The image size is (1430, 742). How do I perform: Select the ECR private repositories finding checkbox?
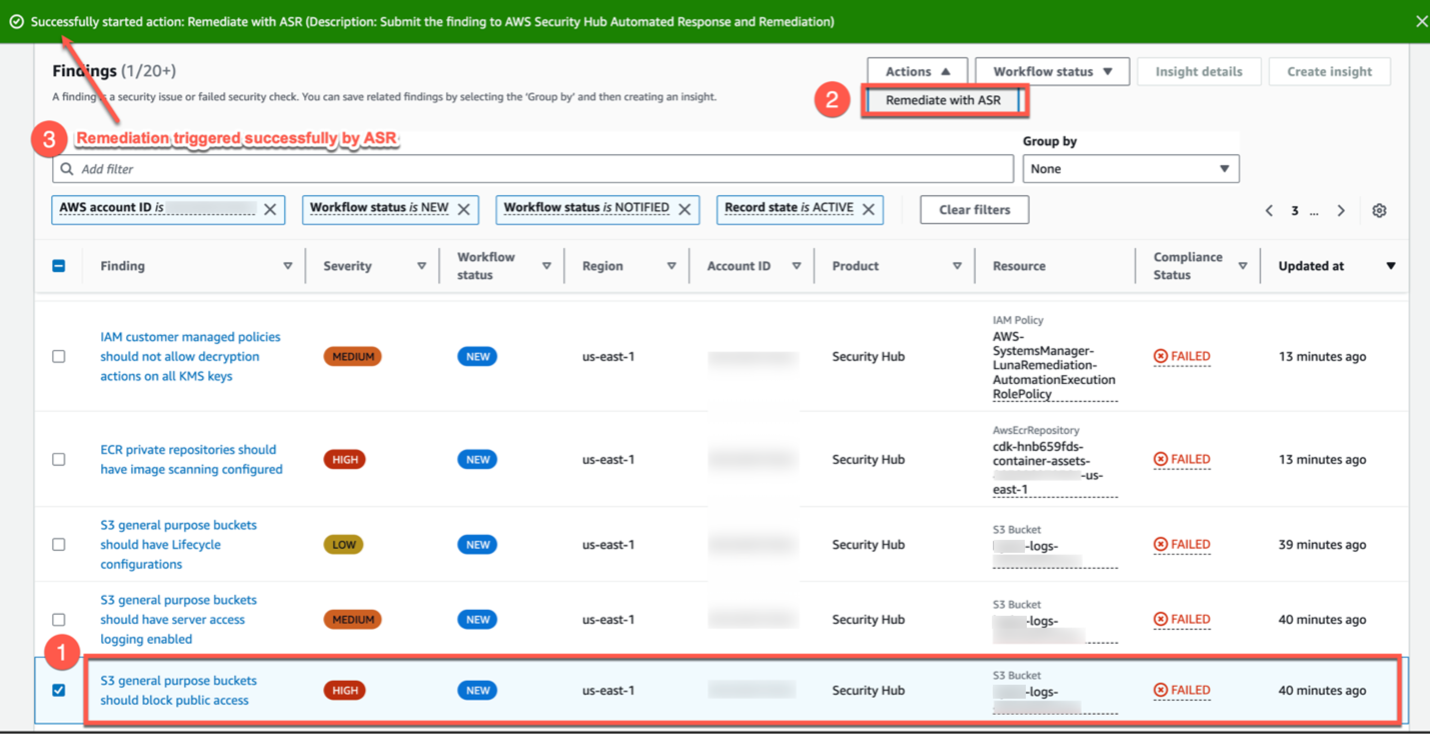[x=59, y=459]
